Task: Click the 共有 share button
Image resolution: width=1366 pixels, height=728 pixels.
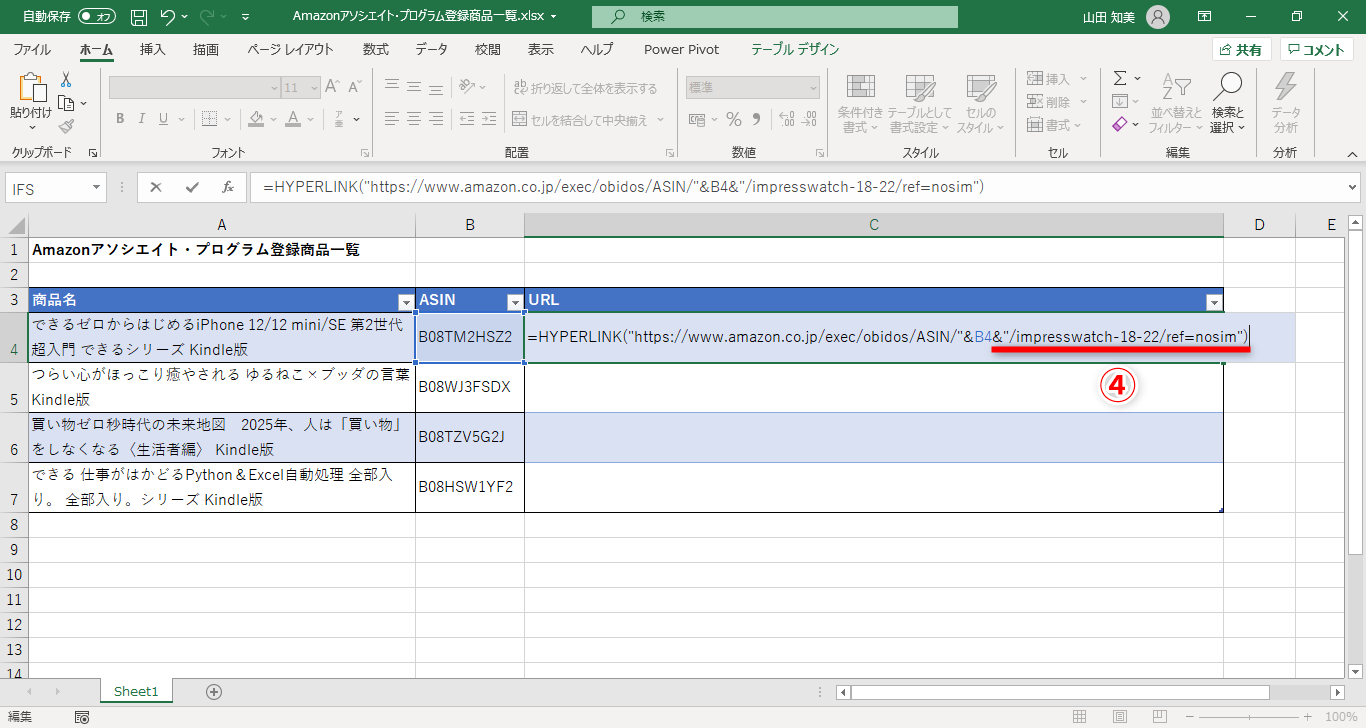Action: point(1241,50)
